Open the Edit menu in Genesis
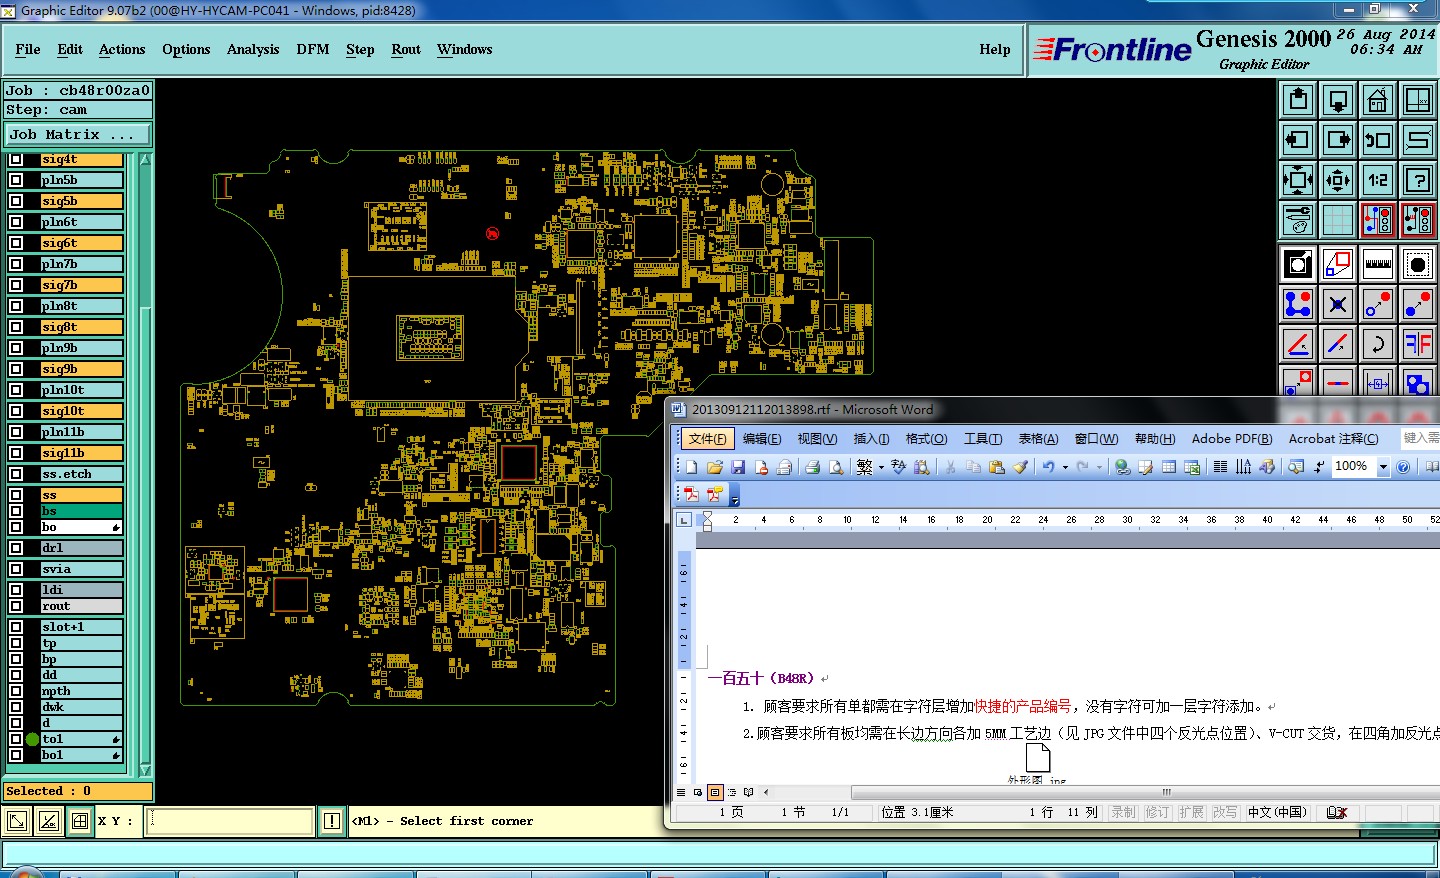 coord(70,49)
